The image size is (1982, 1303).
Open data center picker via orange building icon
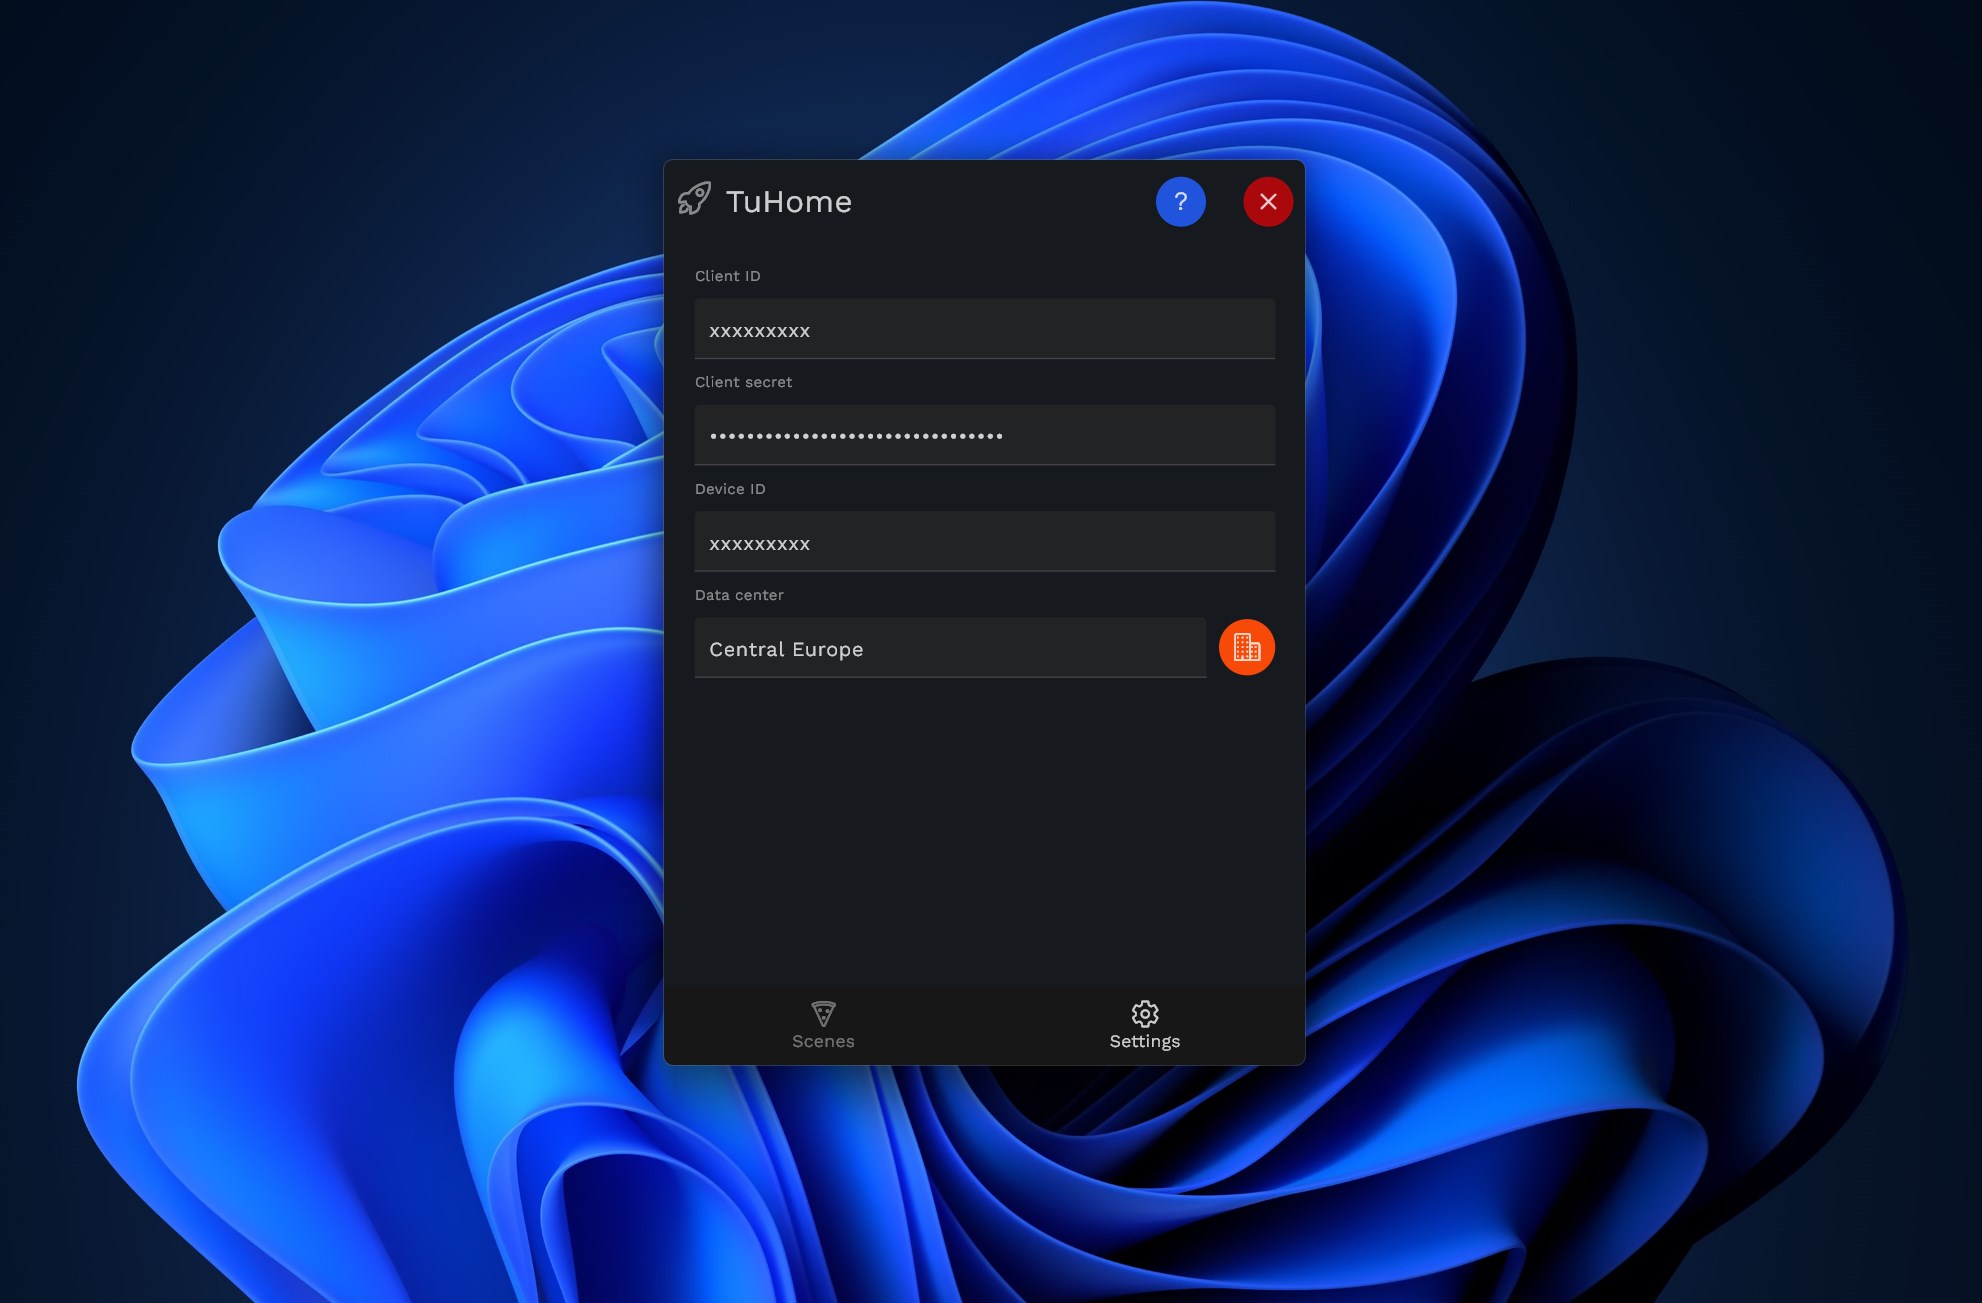coord(1246,648)
